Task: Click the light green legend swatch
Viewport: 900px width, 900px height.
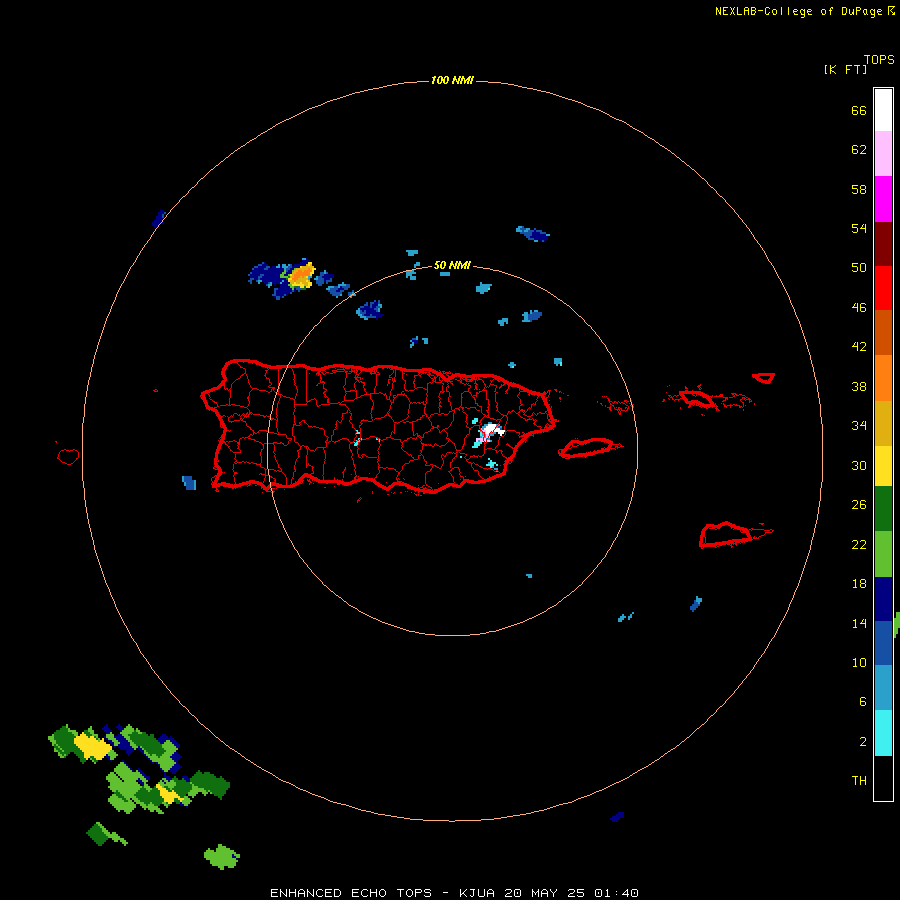Action: click(x=883, y=554)
